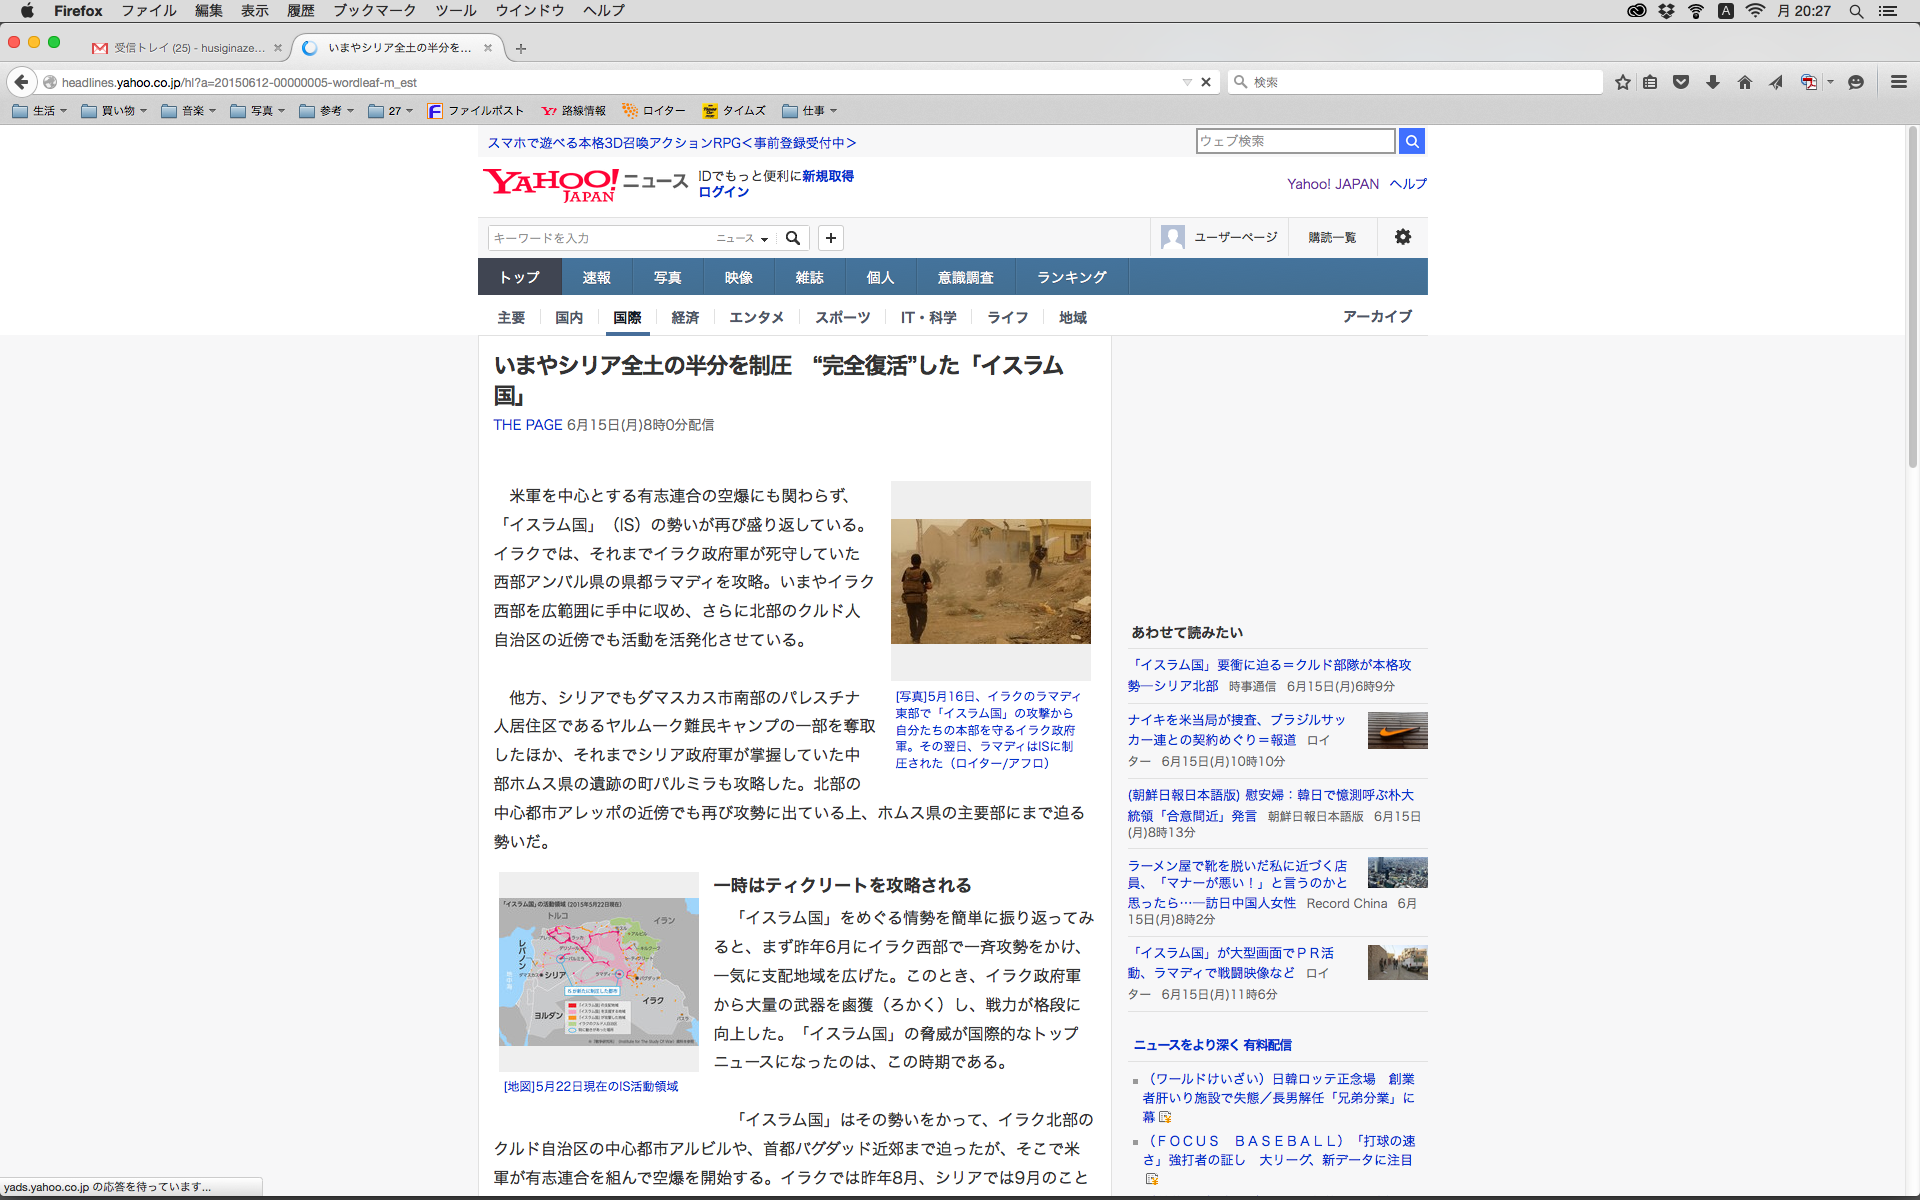1920x1200 pixels.
Task: Click the blue Yahoo web search button
Action: (1411, 141)
